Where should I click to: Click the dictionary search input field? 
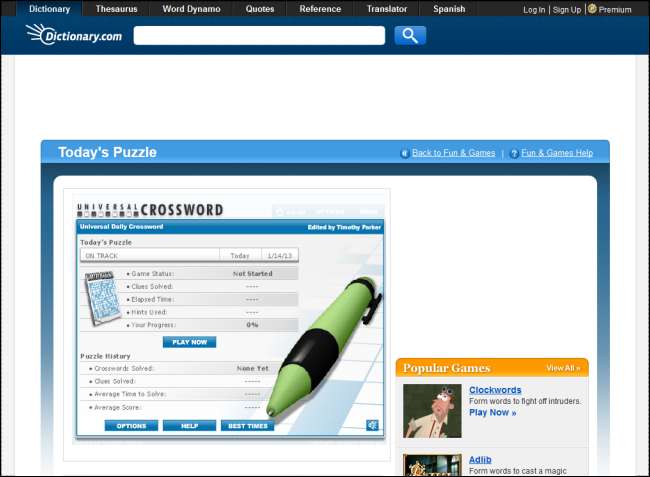259,36
